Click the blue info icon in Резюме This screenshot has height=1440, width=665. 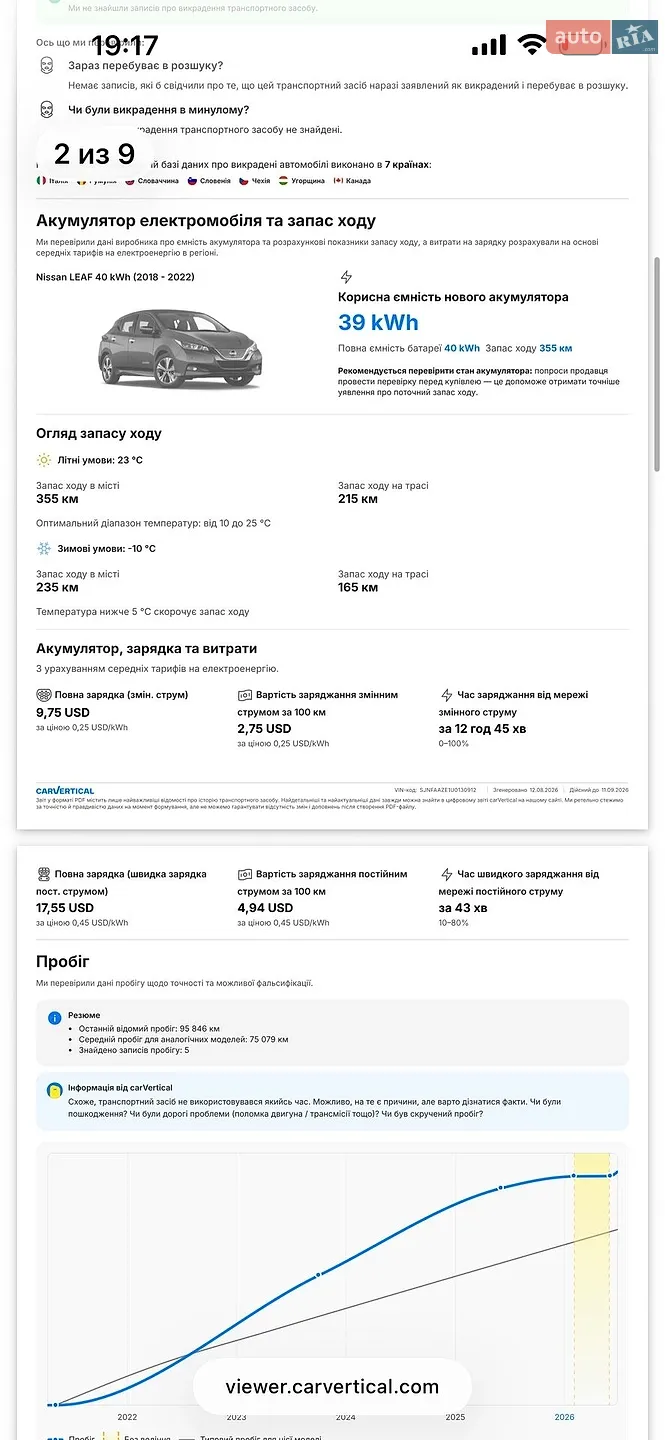point(55,1018)
